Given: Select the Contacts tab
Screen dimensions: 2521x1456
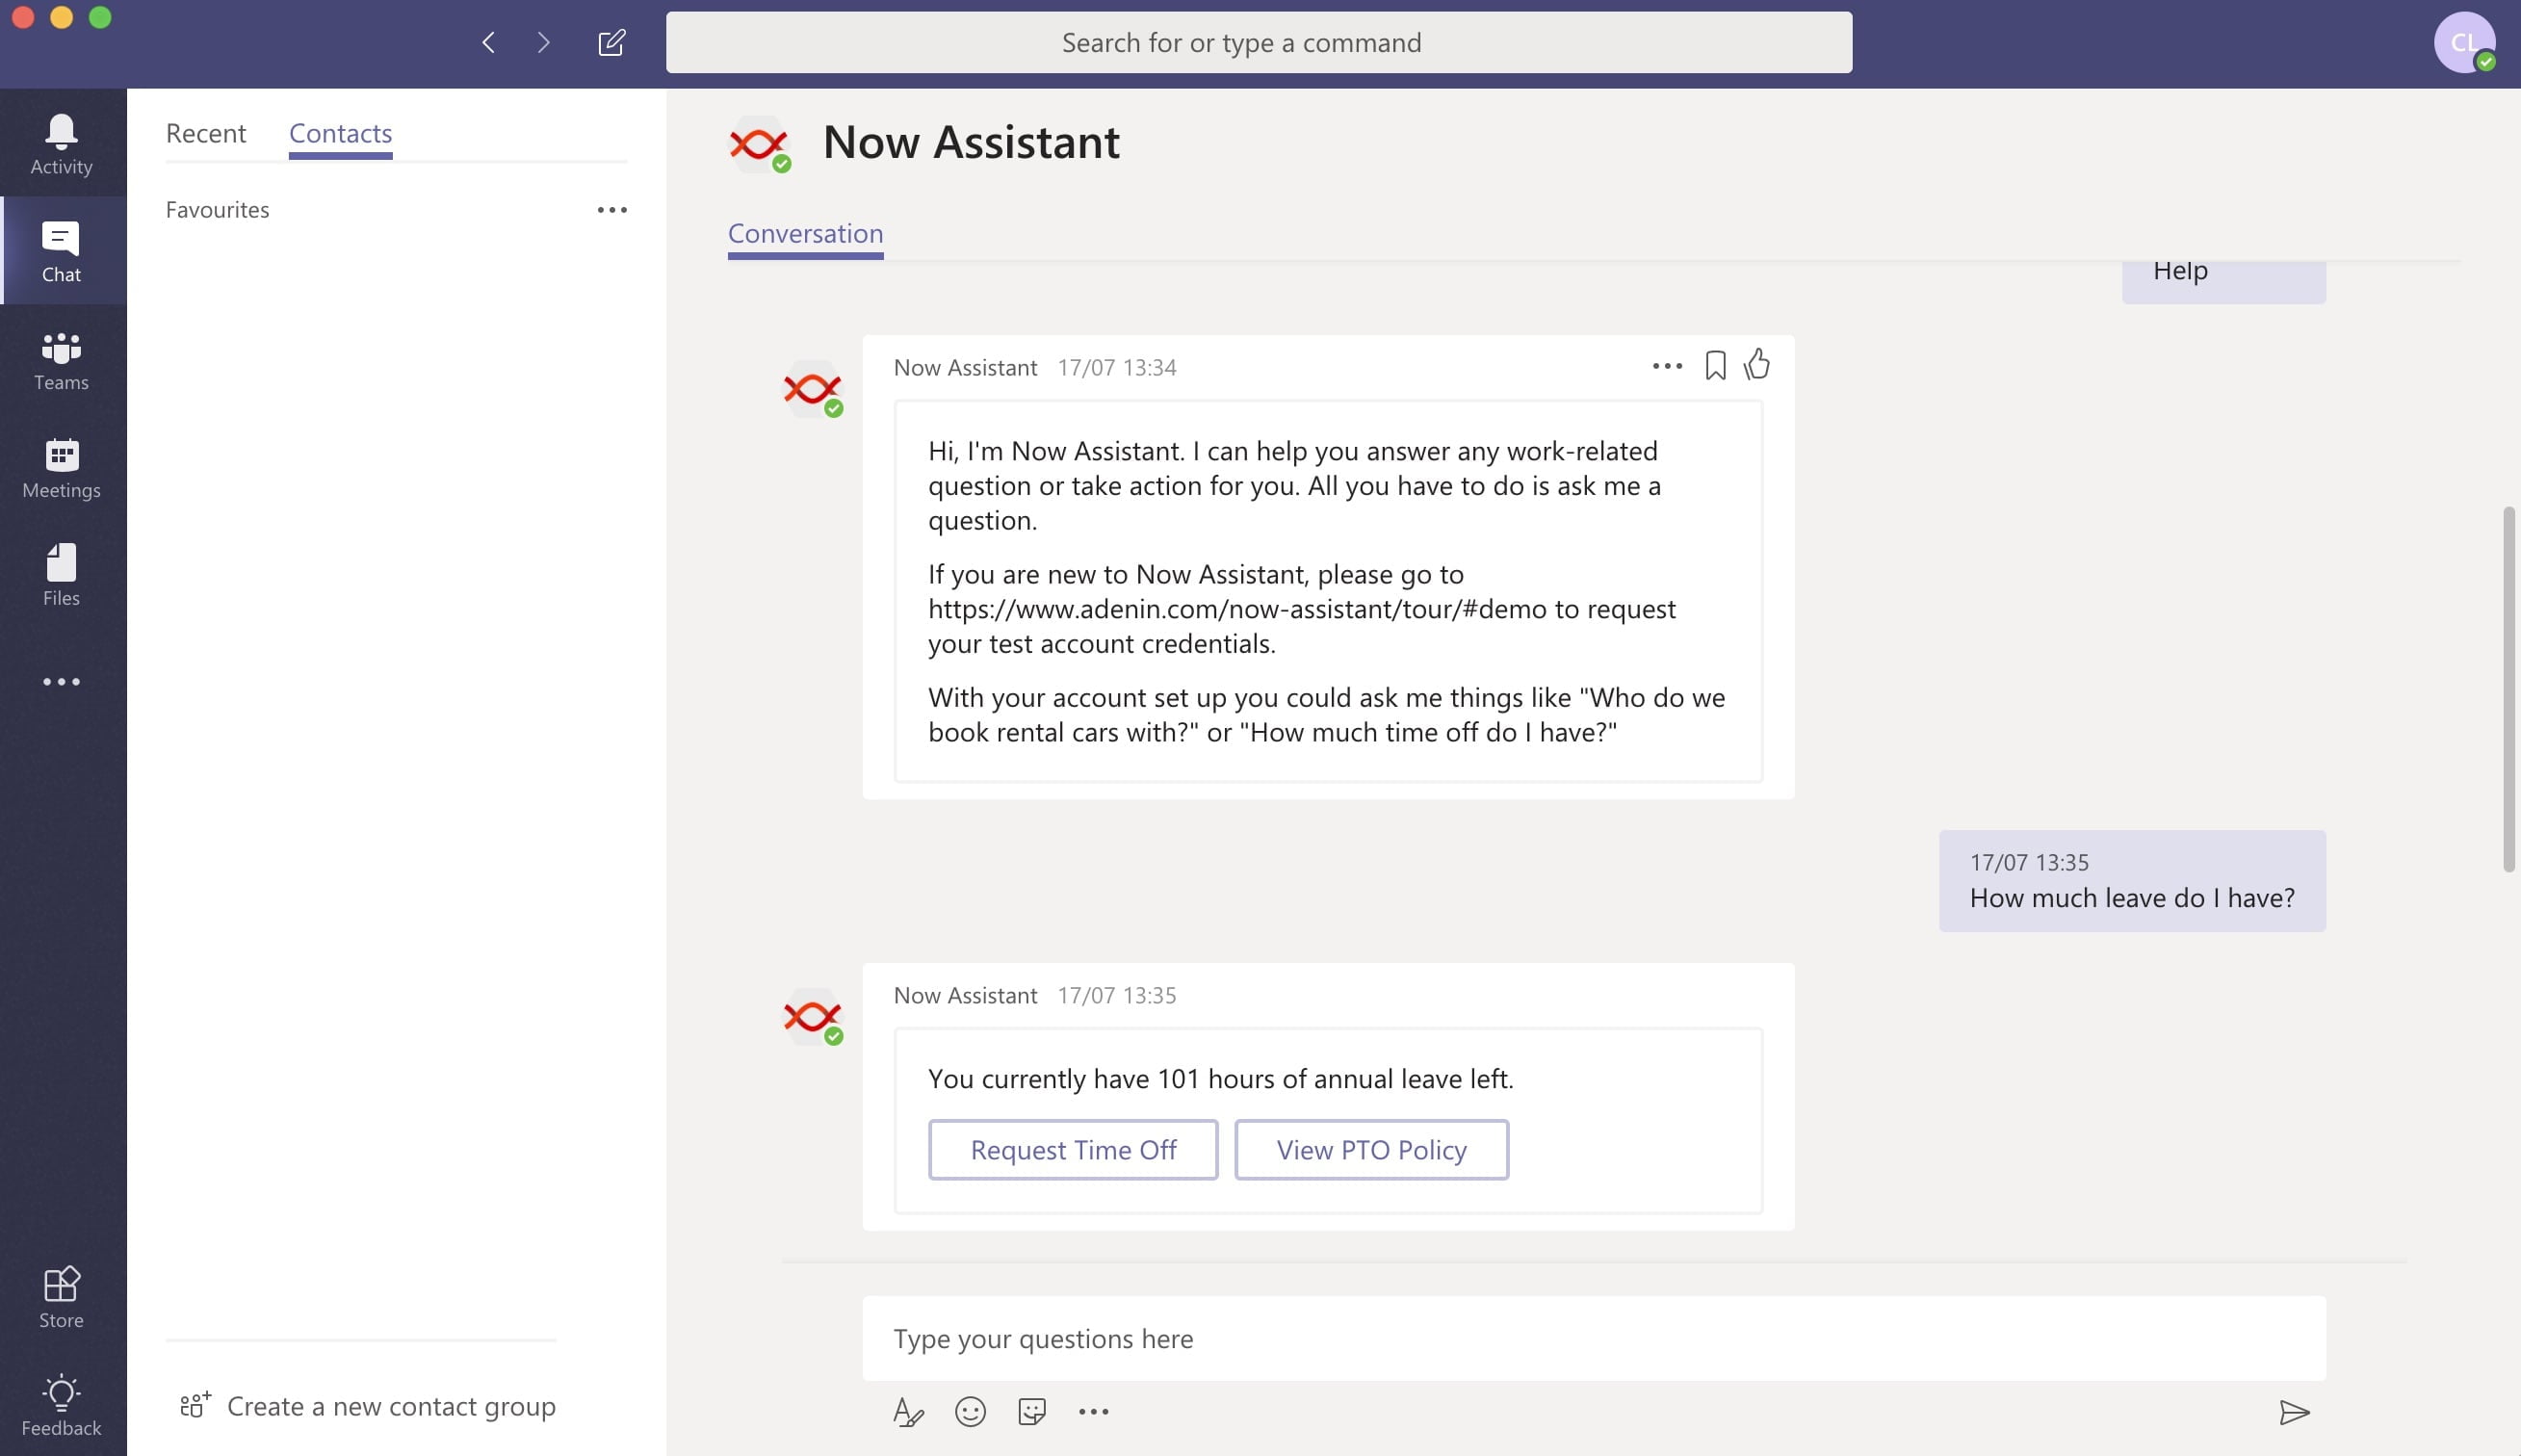Looking at the screenshot, I should 340,133.
